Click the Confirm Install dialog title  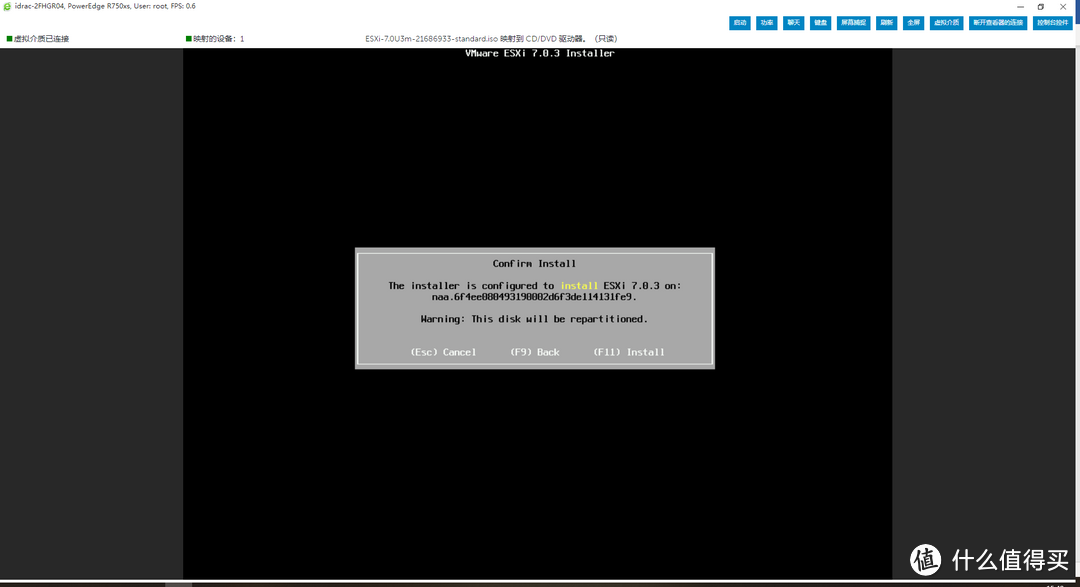[x=534, y=263]
